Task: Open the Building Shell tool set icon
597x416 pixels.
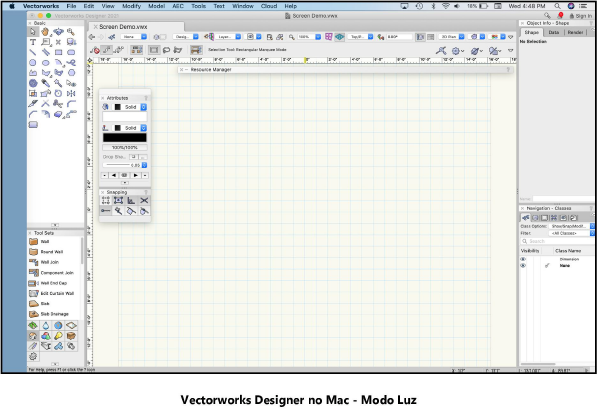Action: pos(33,336)
